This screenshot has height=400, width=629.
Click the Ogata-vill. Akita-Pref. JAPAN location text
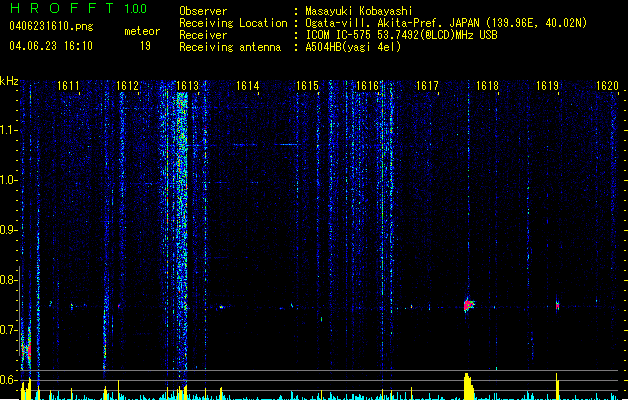point(446,23)
